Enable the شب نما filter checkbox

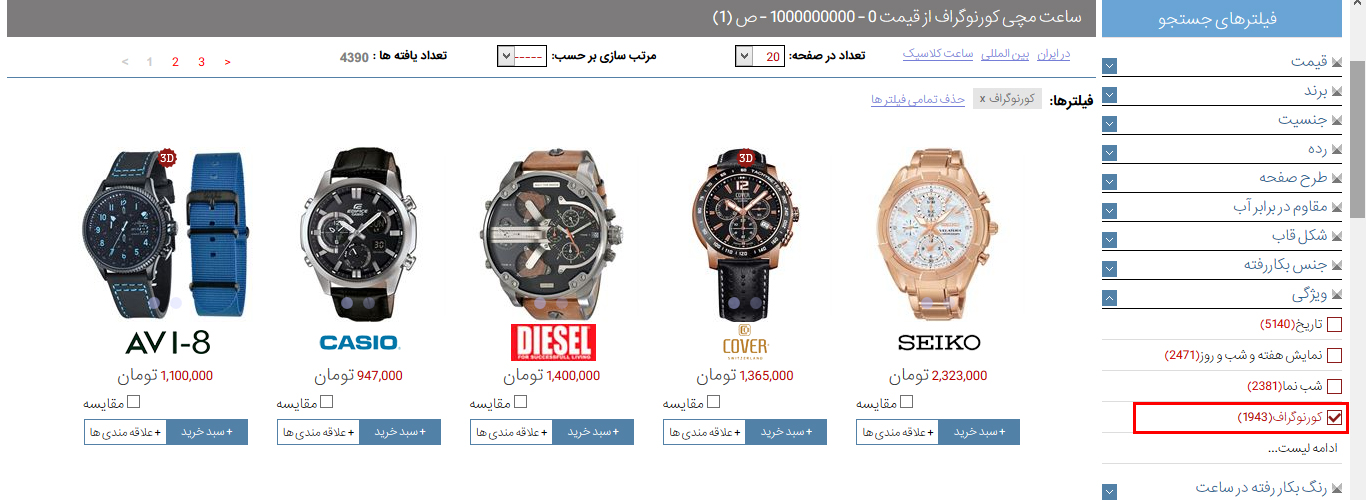click(x=1334, y=386)
